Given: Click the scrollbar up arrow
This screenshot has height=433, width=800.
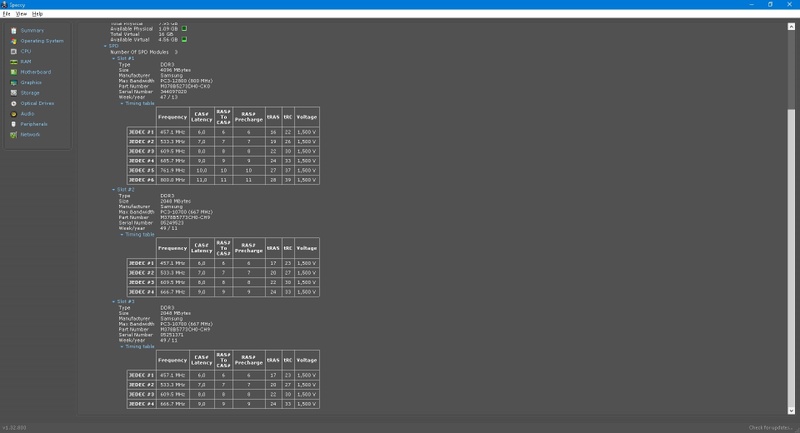Looking at the screenshot, I should tap(791, 27).
